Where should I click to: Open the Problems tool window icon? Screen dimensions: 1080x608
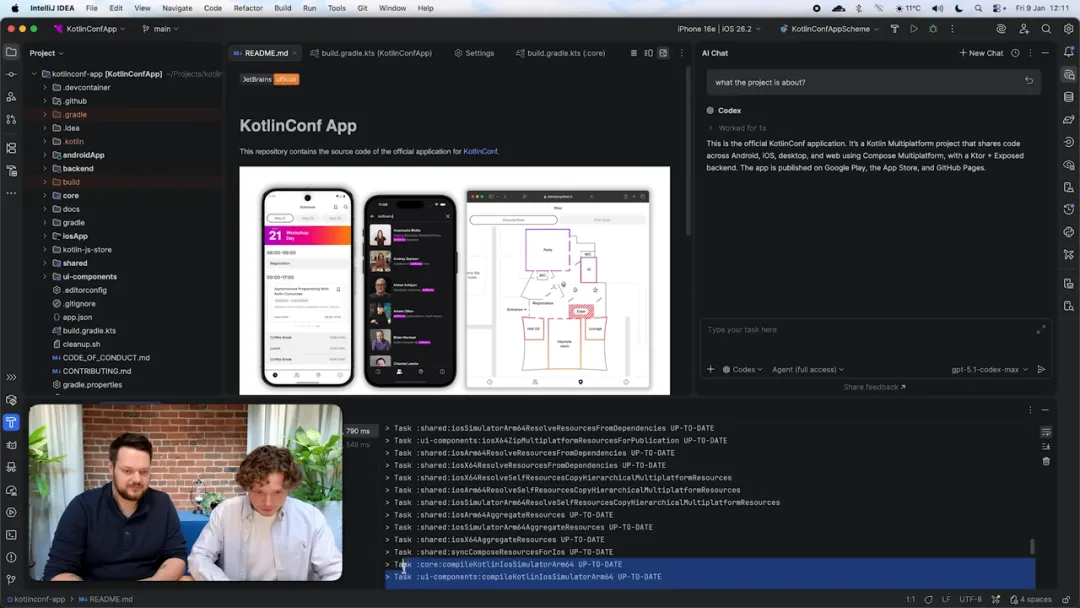point(11,557)
